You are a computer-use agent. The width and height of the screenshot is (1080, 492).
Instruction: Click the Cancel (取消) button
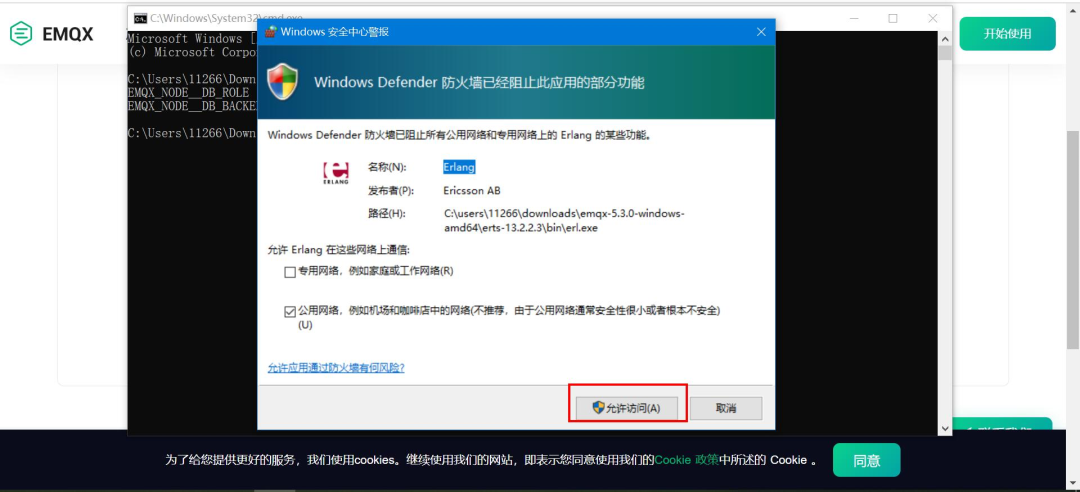pos(726,408)
